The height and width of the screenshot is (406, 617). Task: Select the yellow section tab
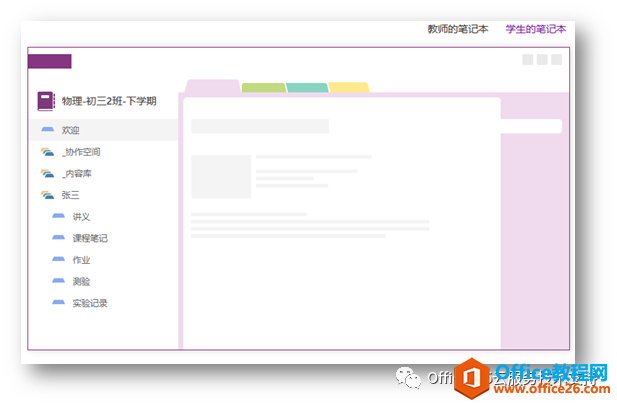349,87
